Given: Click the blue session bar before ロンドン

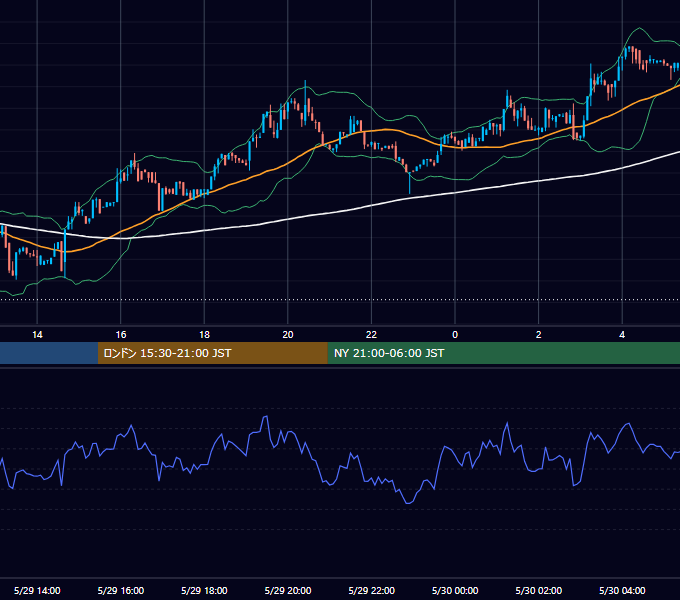Looking at the screenshot, I should 49,353.
